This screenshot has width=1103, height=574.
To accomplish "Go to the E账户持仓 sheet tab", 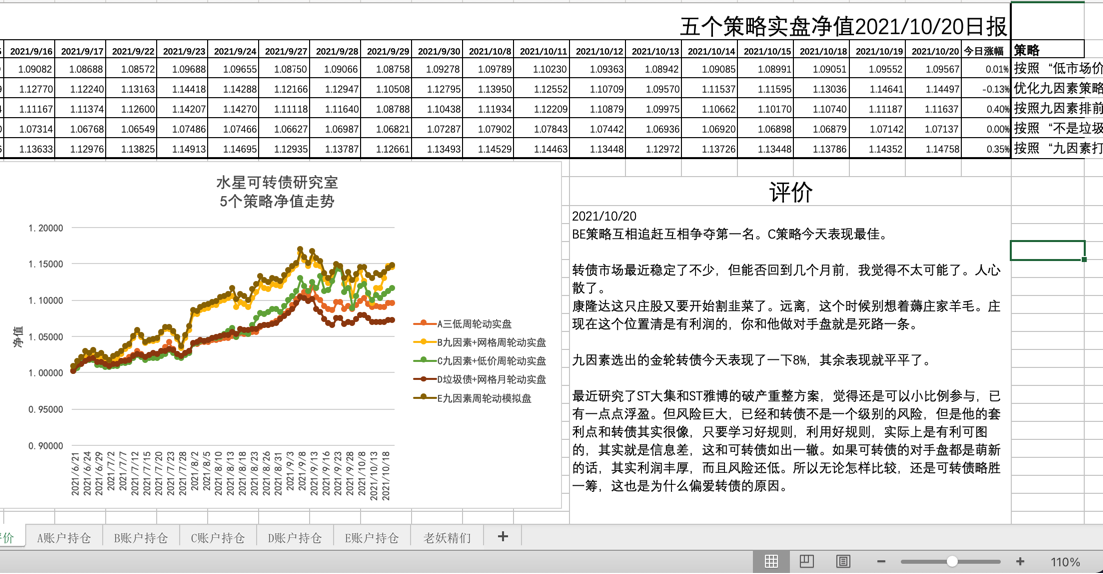I will pos(372,538).
